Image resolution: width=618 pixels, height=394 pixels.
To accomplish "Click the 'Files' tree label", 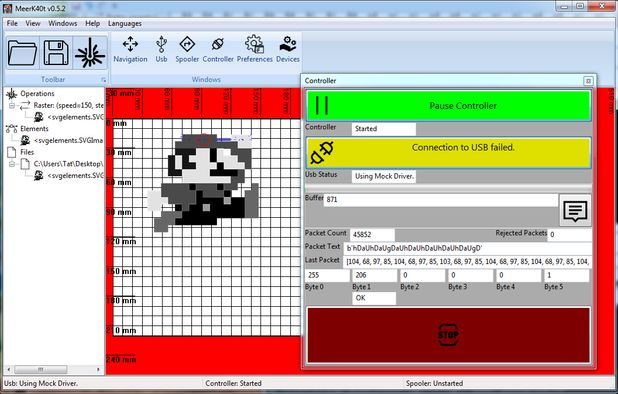I will 27,152.
